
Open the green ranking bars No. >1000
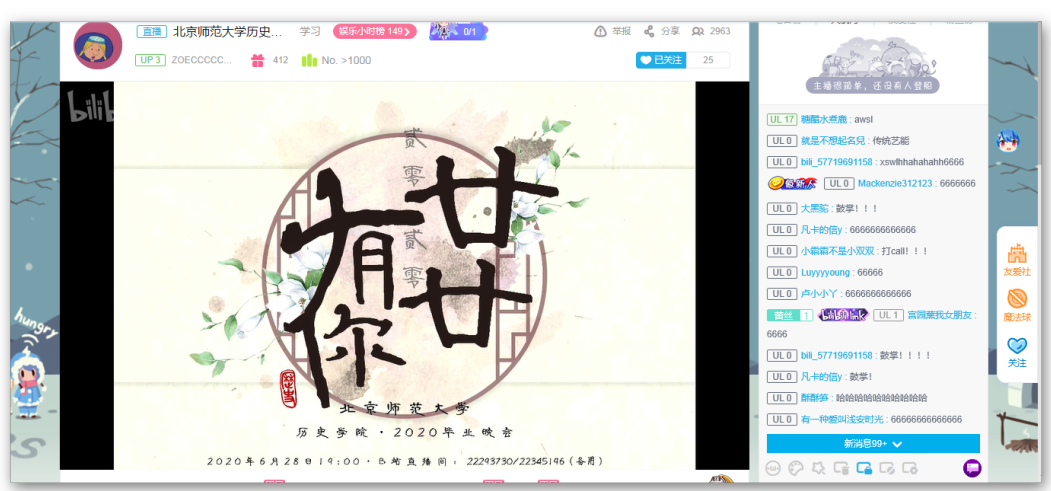[309, 60]
